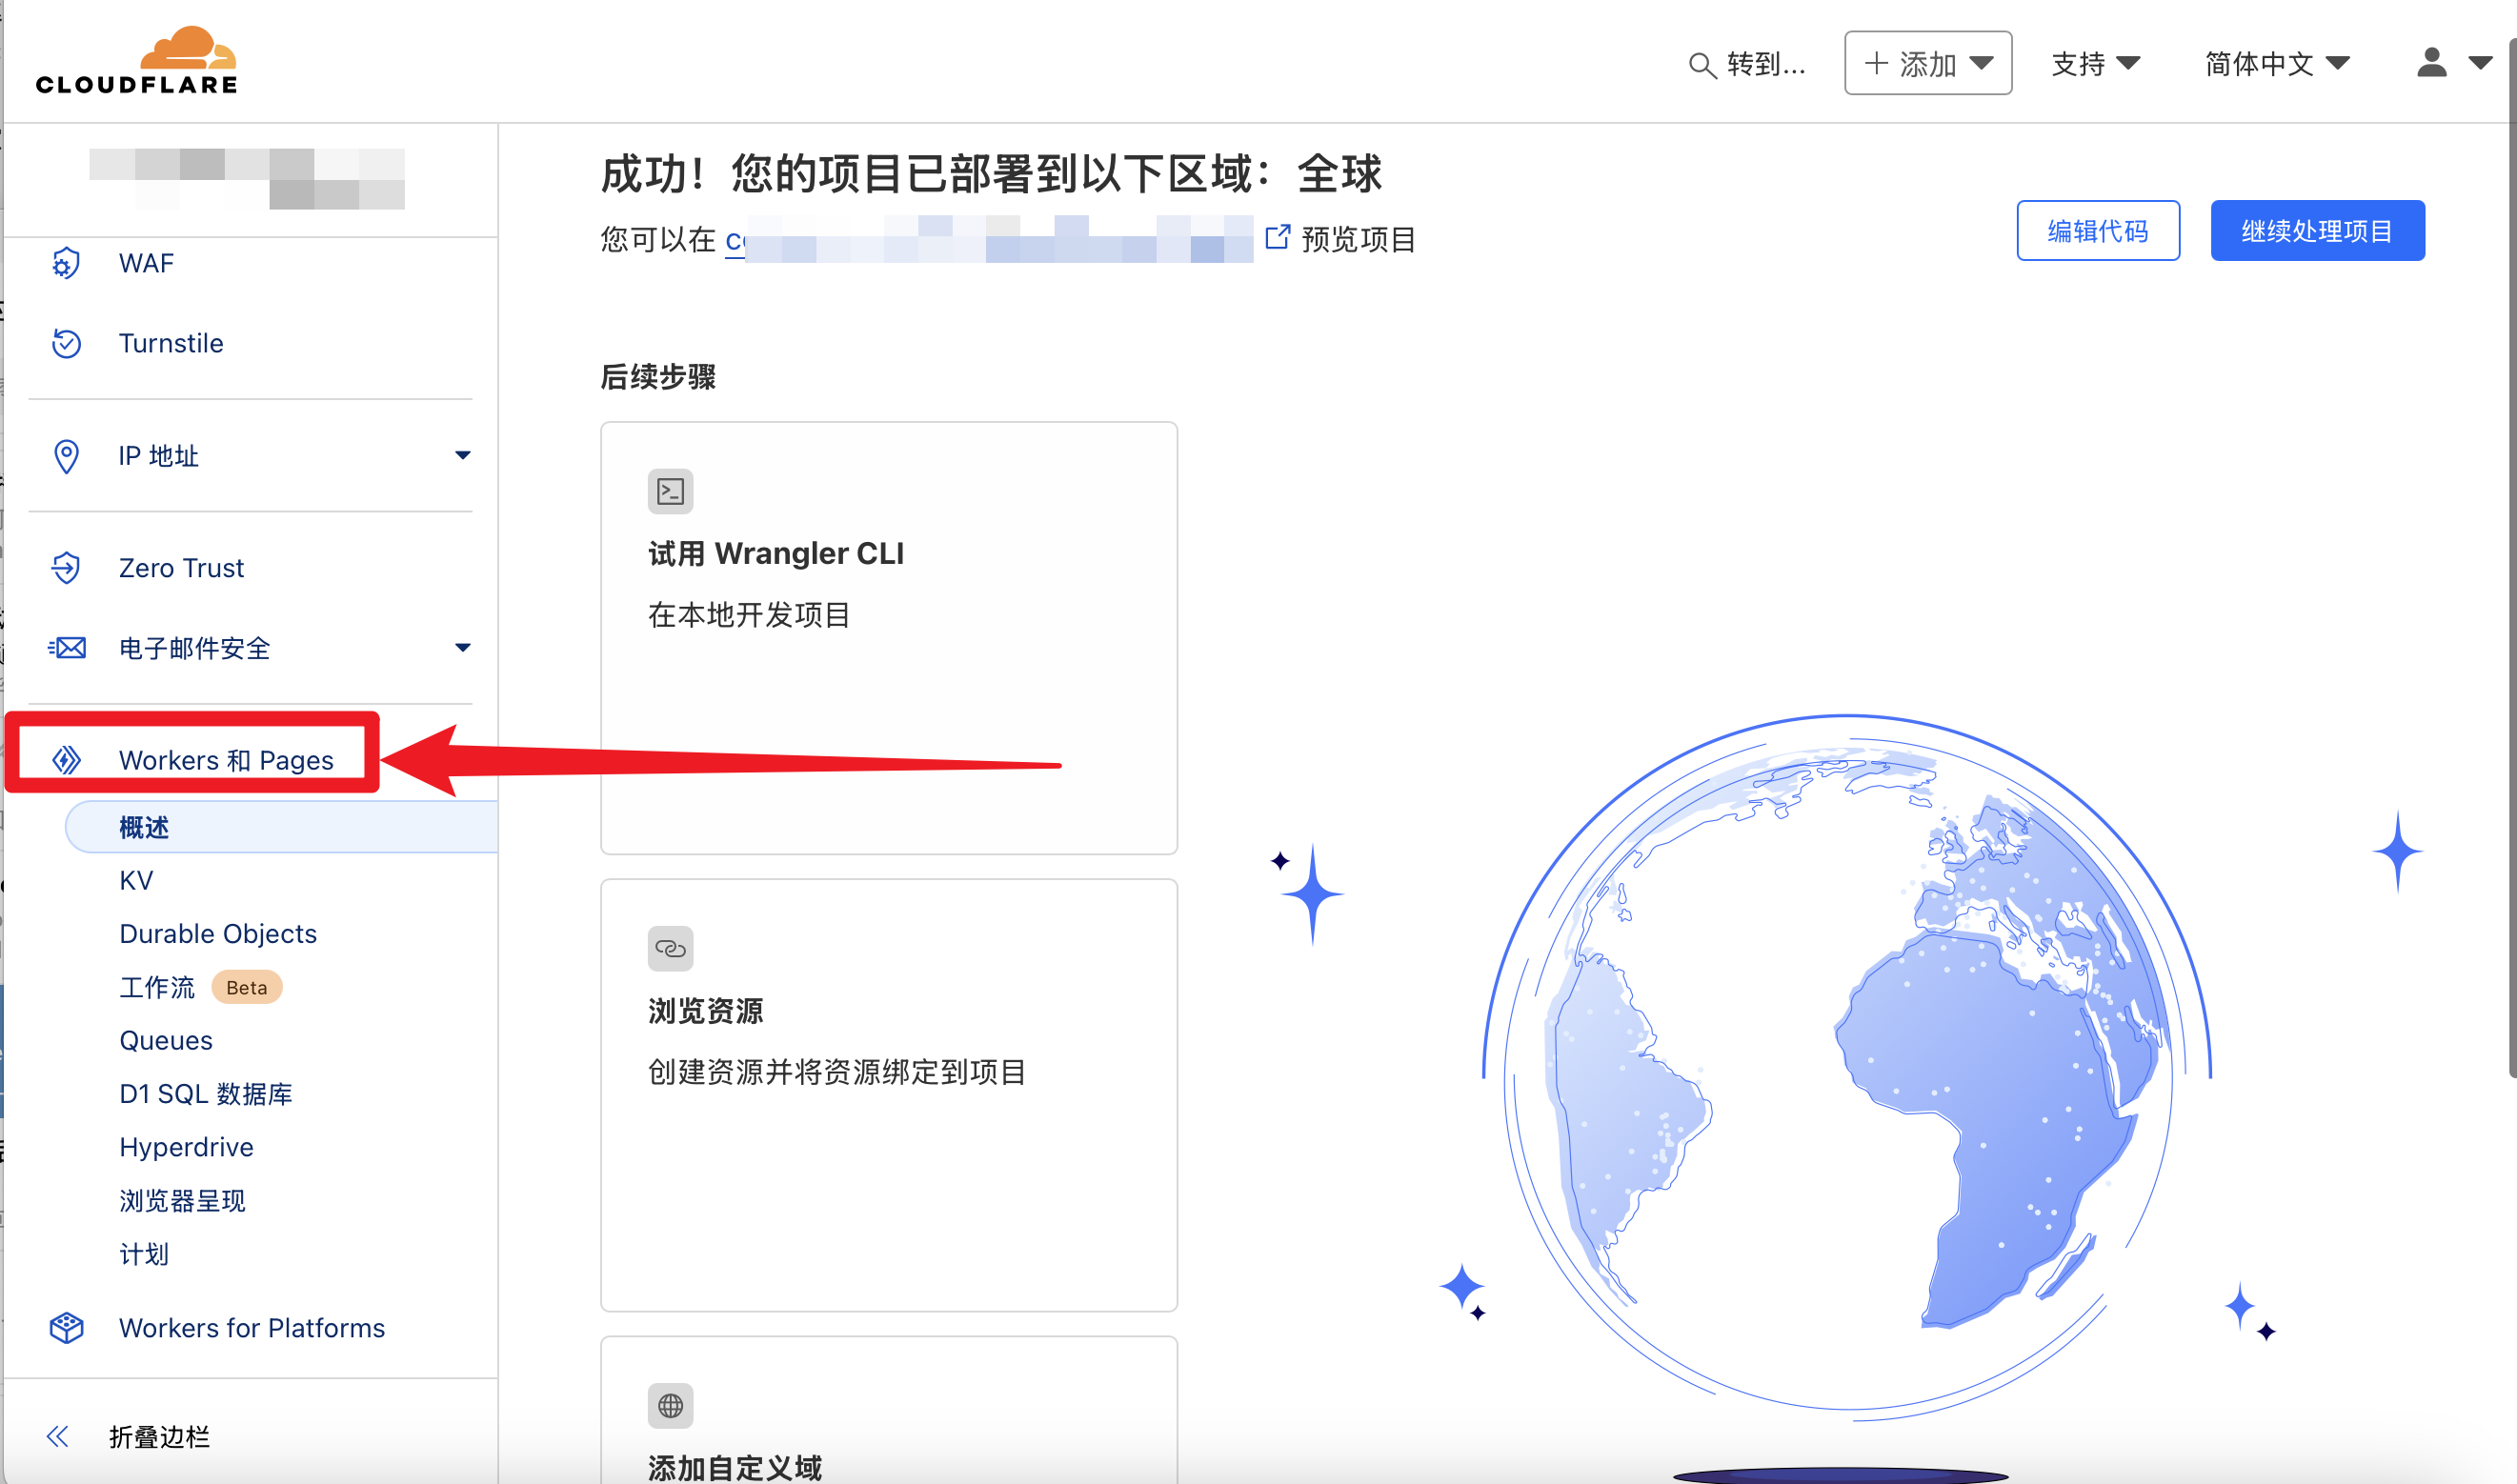Click the blurred account name in sidebar
2517x1484 pixels.
click(247, 178)
